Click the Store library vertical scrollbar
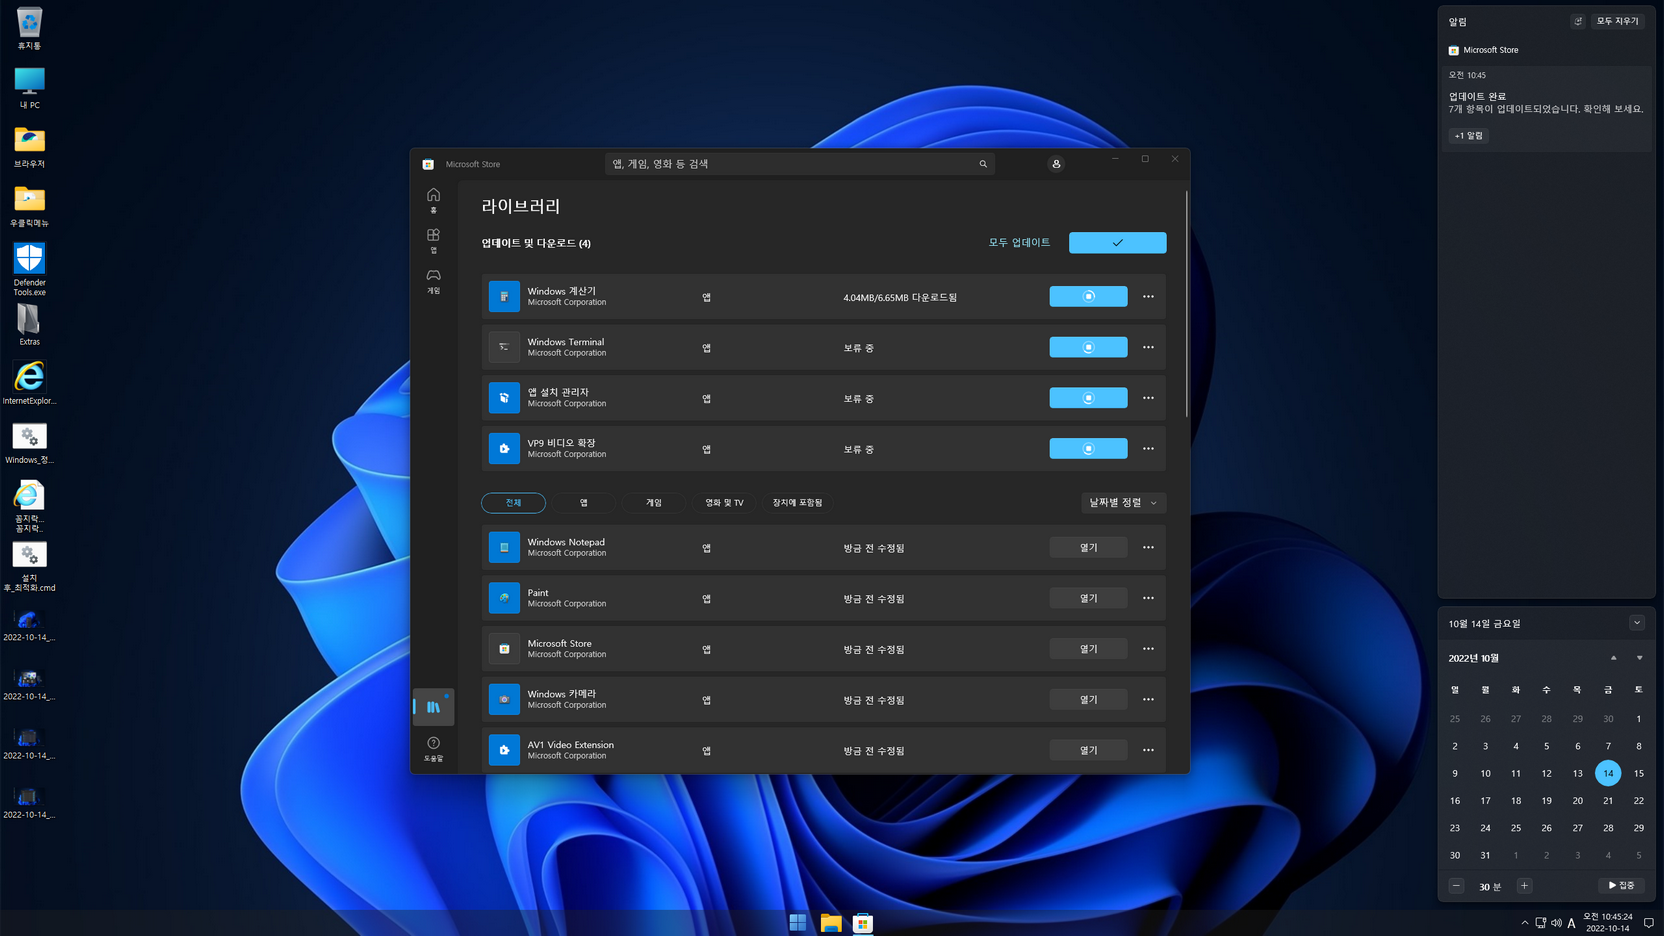This screenshot has width=1664, height=936. [1187, 304]
